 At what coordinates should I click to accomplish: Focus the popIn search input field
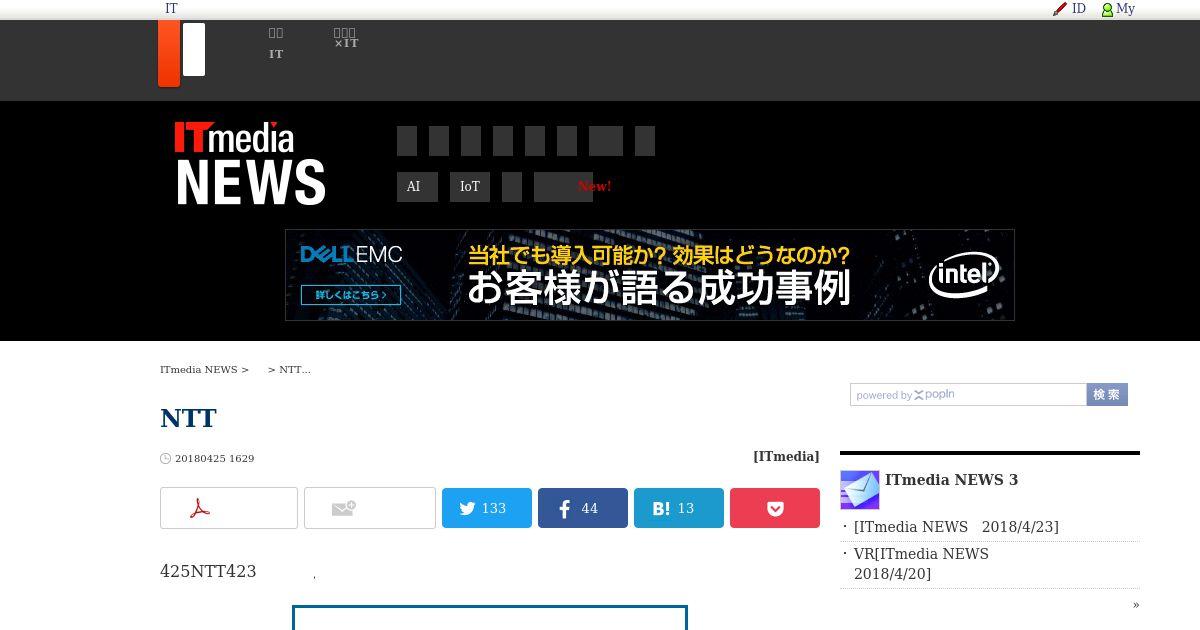[968, 395]
